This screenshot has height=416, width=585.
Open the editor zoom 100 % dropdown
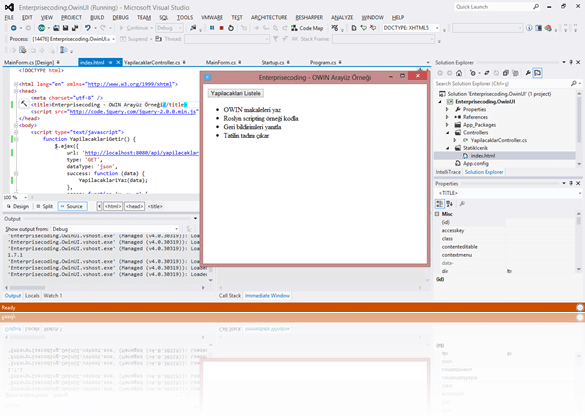15,197
